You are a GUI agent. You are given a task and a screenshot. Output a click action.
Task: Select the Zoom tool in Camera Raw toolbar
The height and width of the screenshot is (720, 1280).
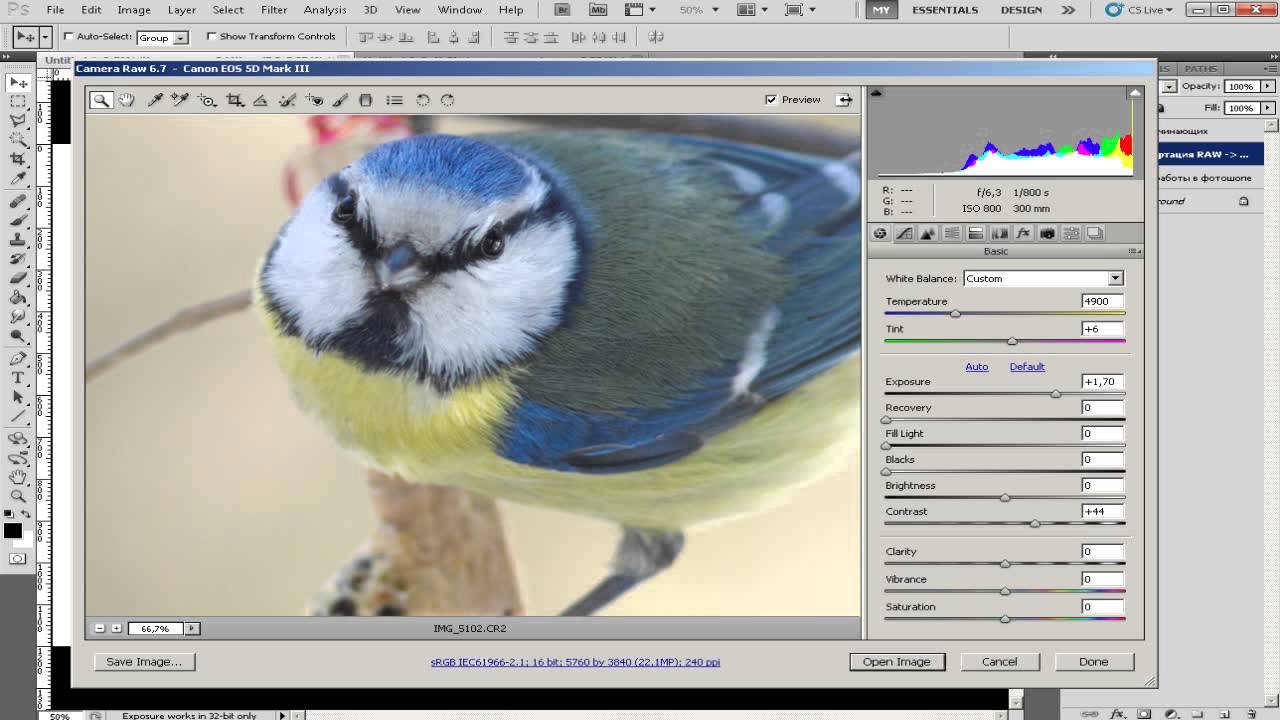tap(101, 100)
